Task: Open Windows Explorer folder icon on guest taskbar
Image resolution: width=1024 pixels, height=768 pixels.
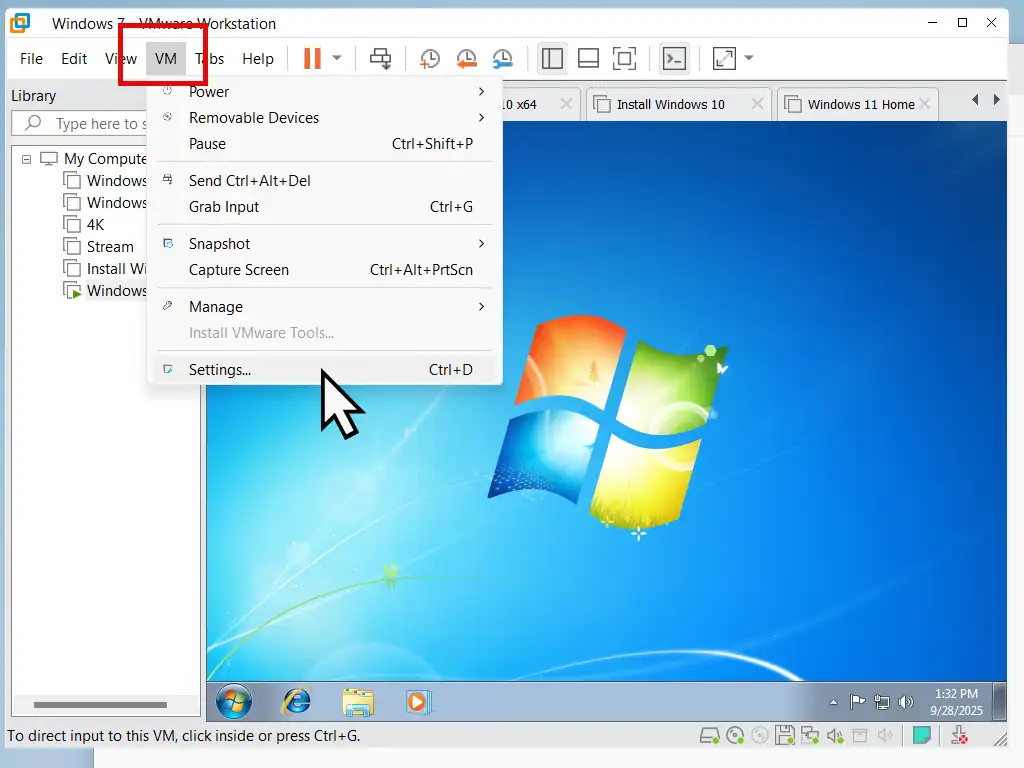Action: [358, 702]
